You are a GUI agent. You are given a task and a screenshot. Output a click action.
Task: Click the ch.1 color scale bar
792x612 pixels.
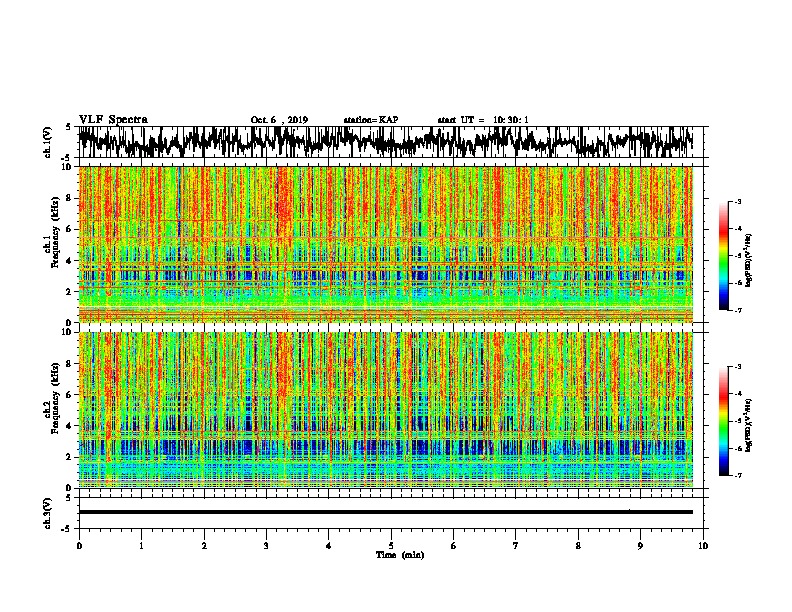[723, 256]
